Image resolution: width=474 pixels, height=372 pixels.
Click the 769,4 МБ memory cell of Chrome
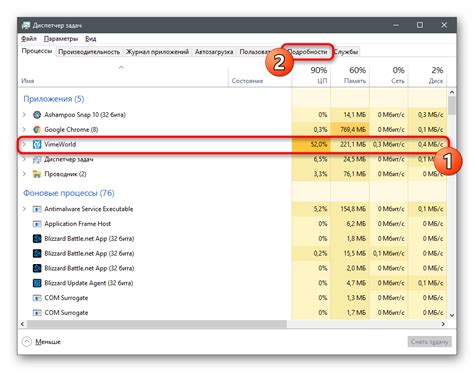point(350,129)
